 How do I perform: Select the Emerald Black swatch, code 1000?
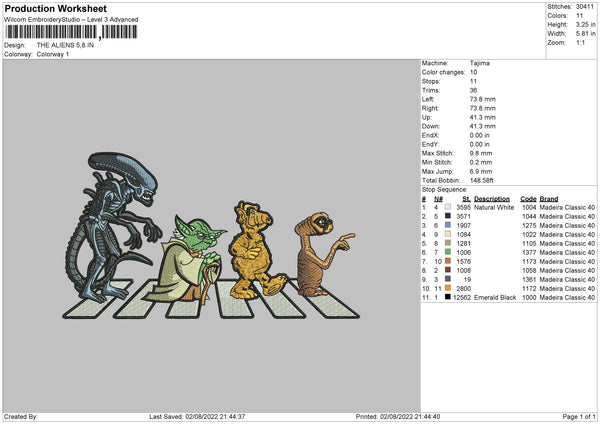click(x=448, y=297)
